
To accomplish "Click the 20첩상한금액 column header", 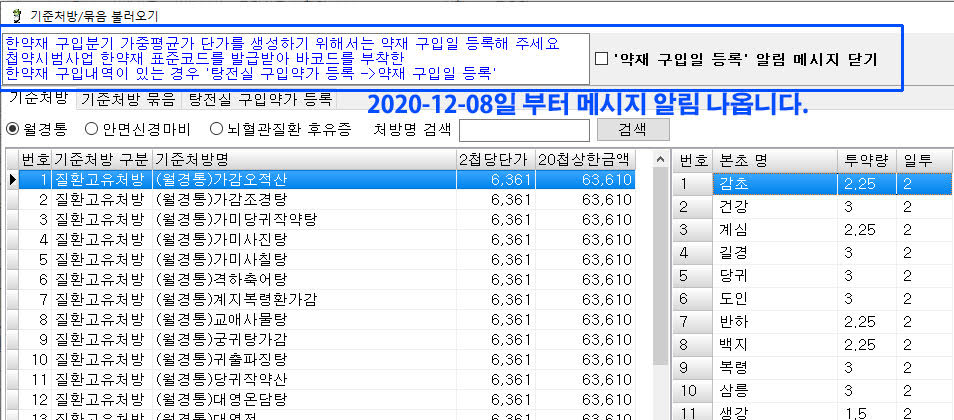I will (x=584, y=159).
